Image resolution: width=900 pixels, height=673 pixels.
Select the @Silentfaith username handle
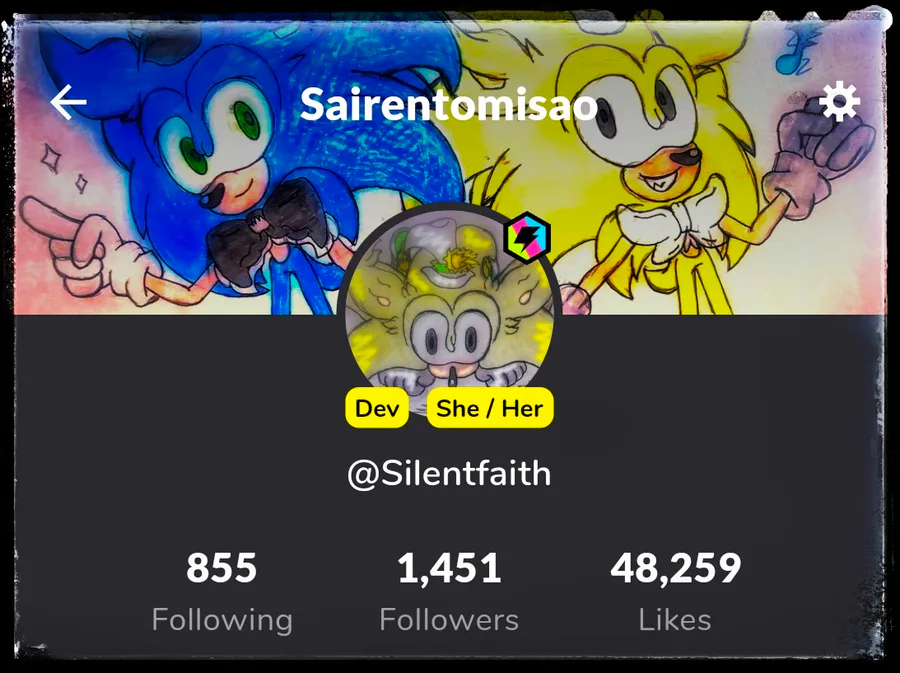(449, 473)
